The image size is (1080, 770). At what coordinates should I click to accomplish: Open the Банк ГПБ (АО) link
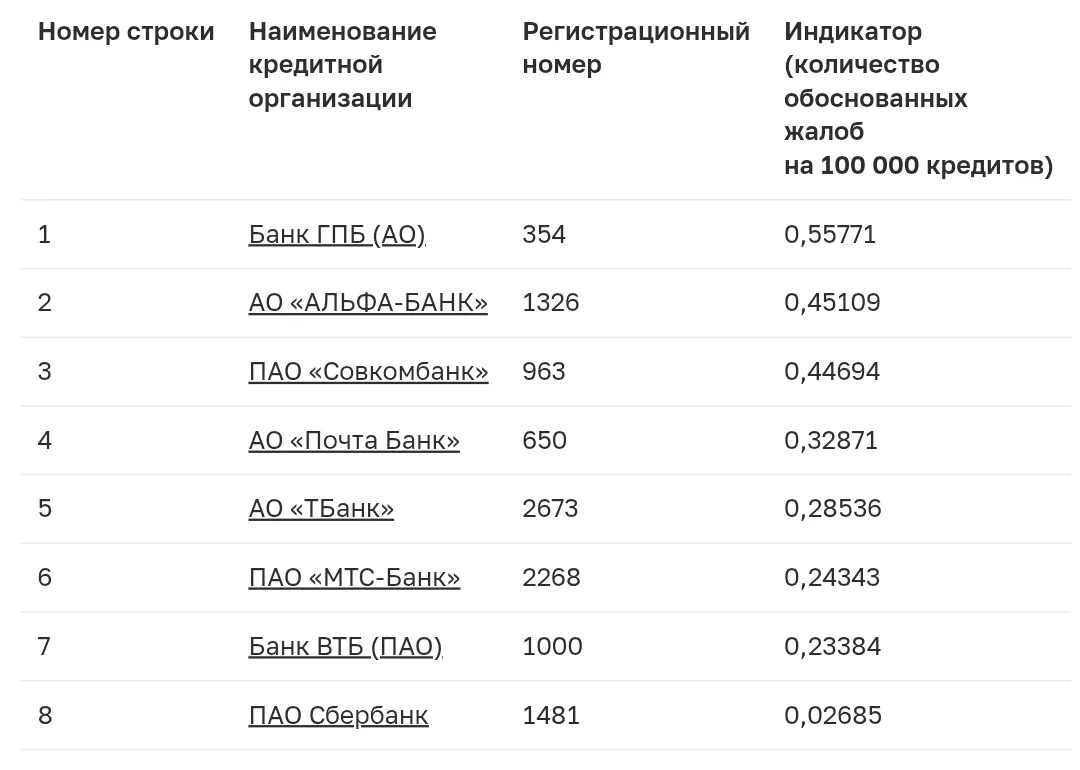coord(337,235)
